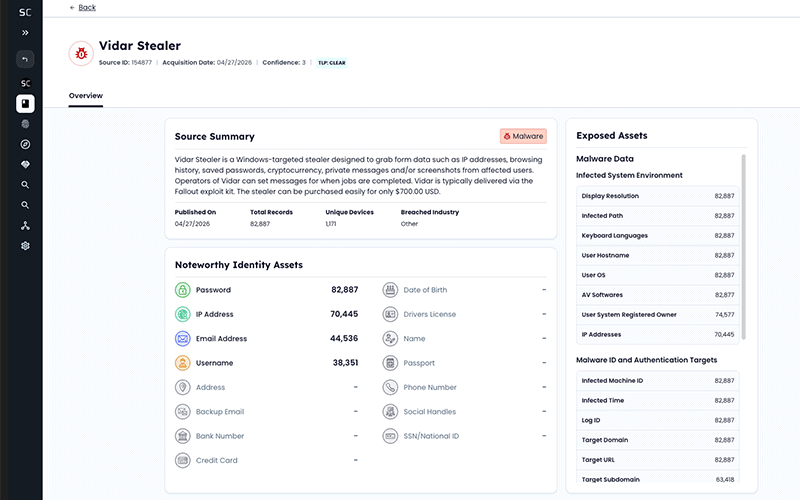Click the TLP:CLEAR badge
The height and width of the screenshot is (500, 800).
click(332, 63)
